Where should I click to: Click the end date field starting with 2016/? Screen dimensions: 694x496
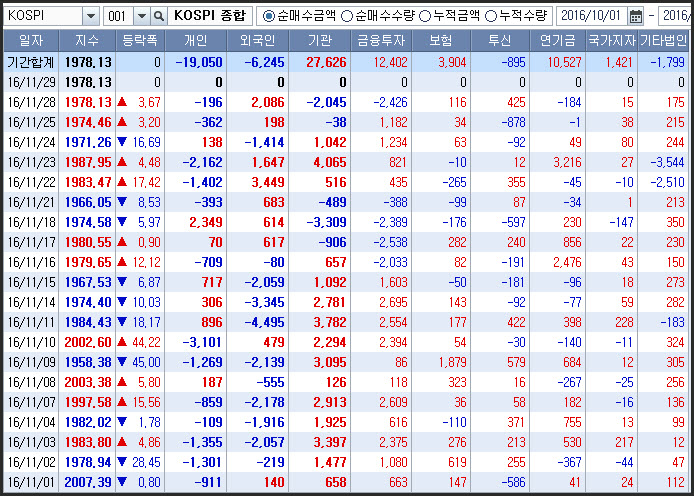[676, 16]
